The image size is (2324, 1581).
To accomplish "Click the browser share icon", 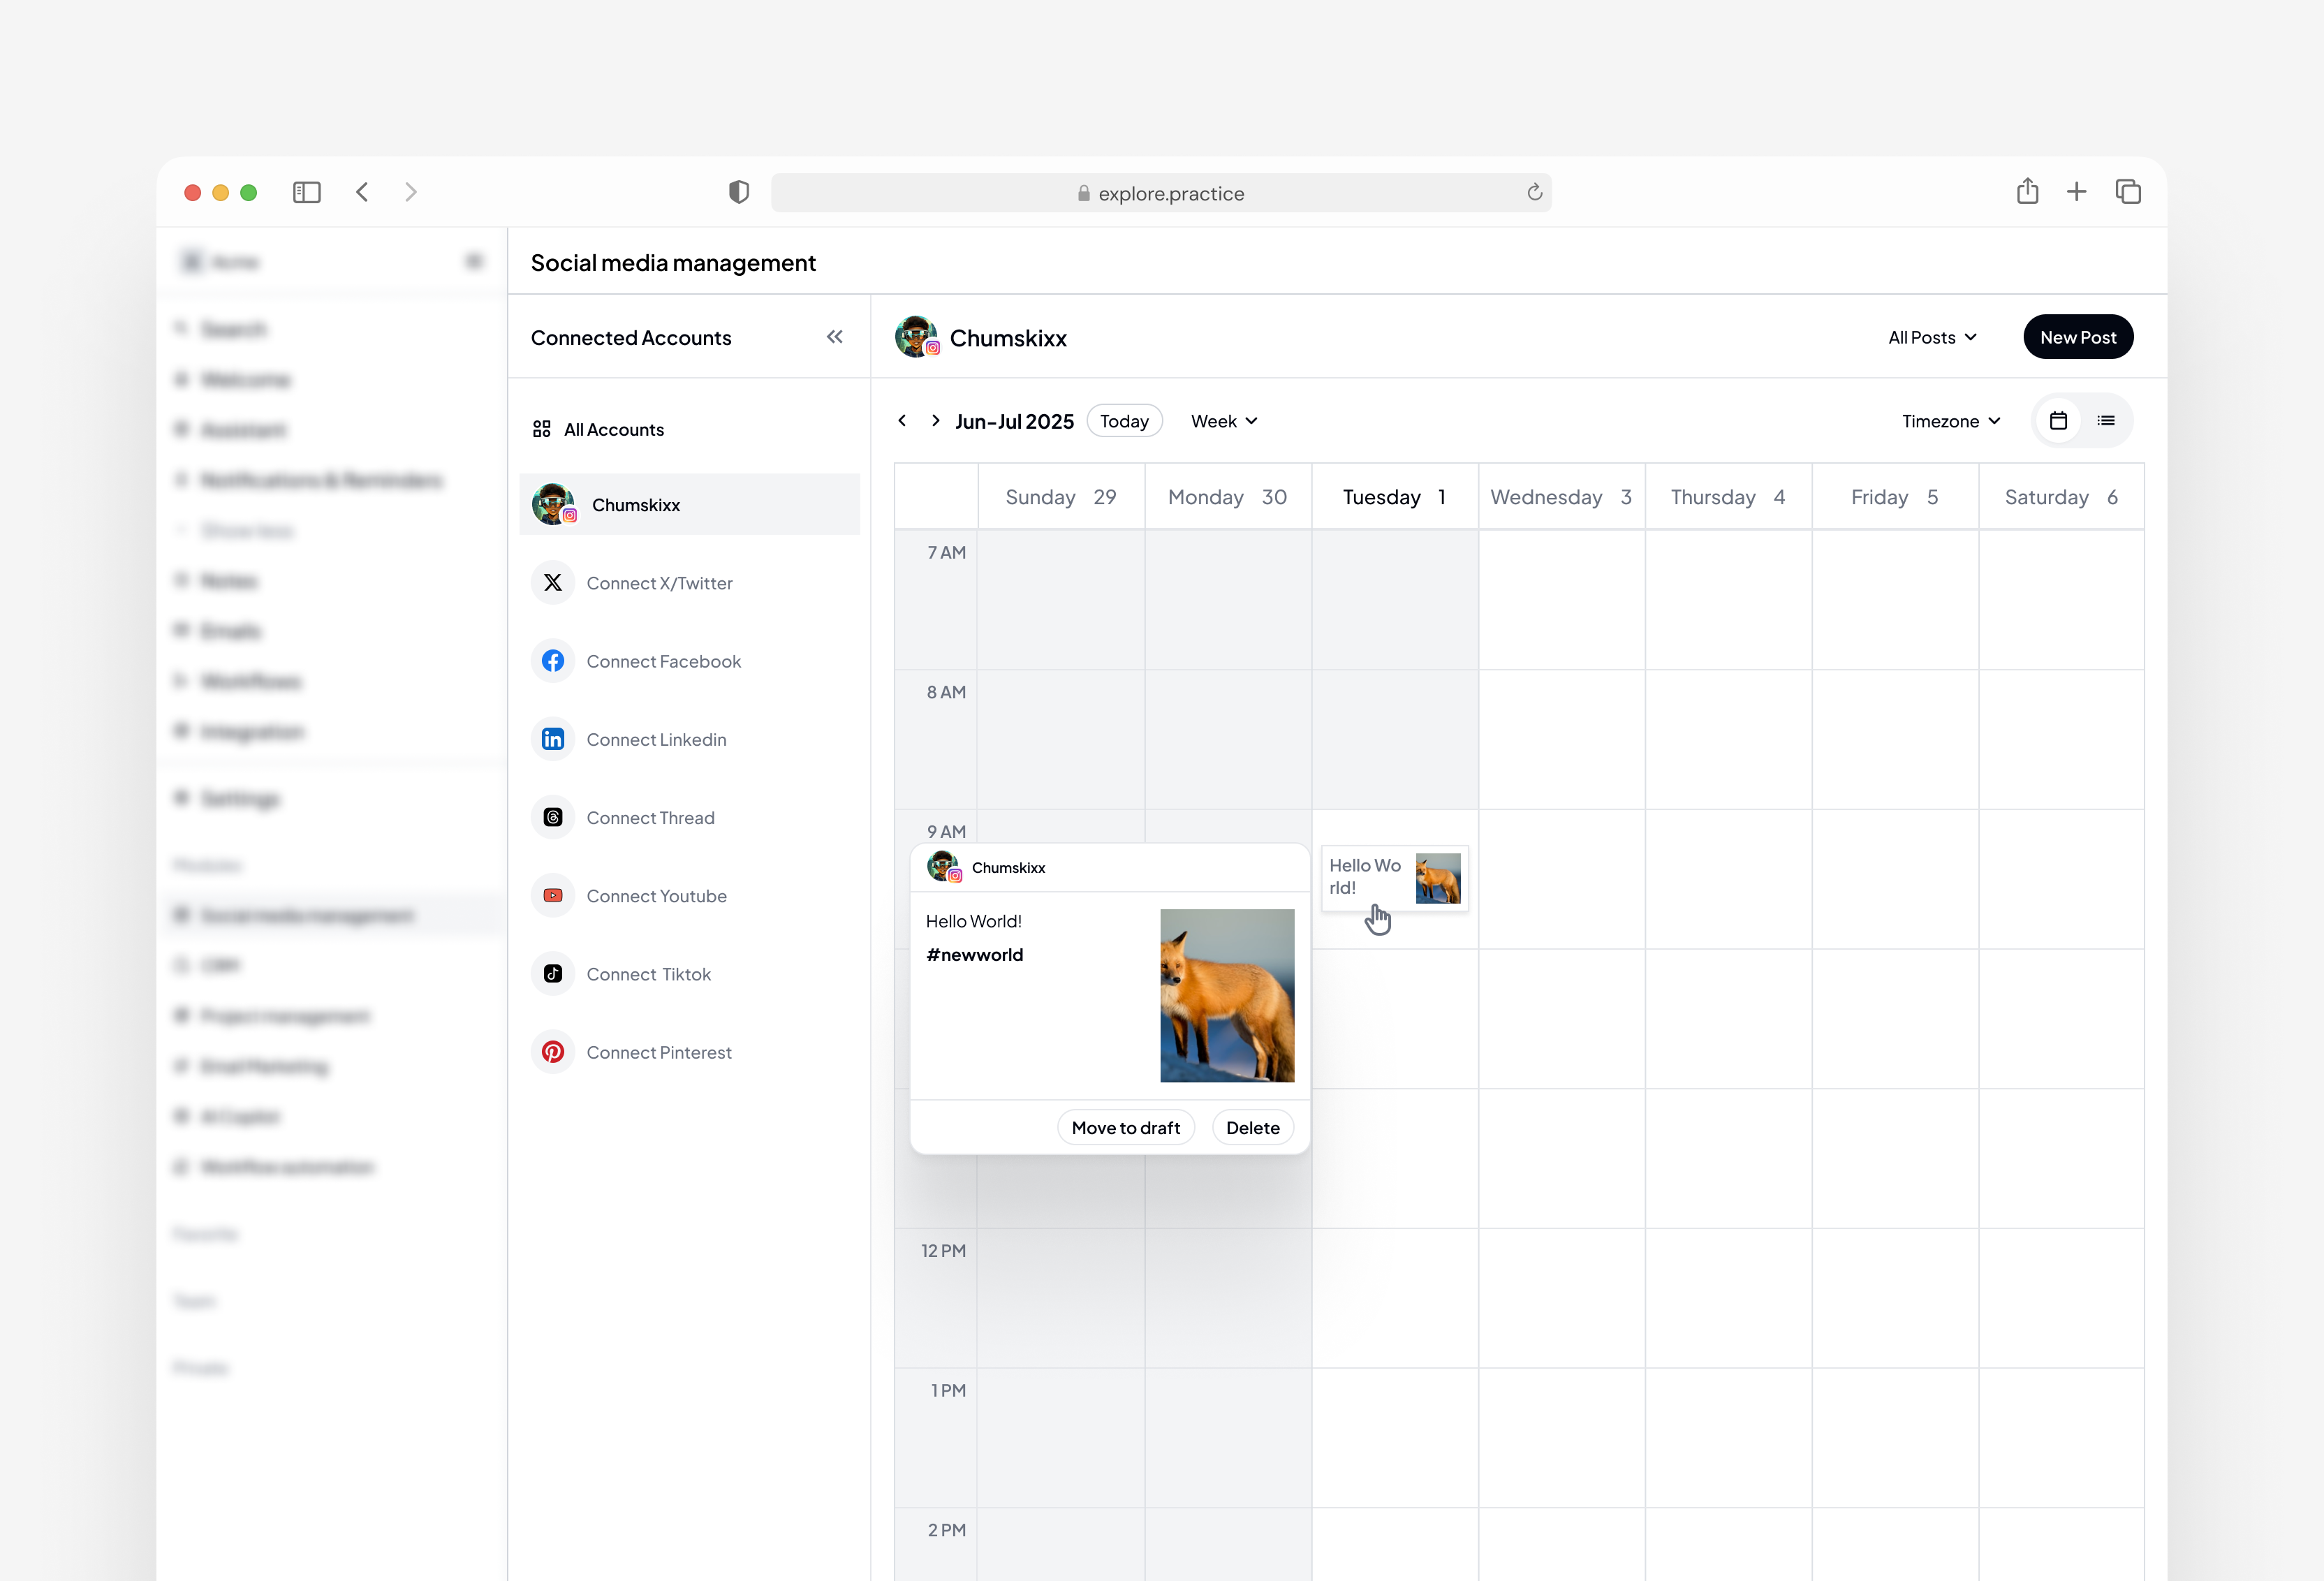I will click(x=2028, y=191).
